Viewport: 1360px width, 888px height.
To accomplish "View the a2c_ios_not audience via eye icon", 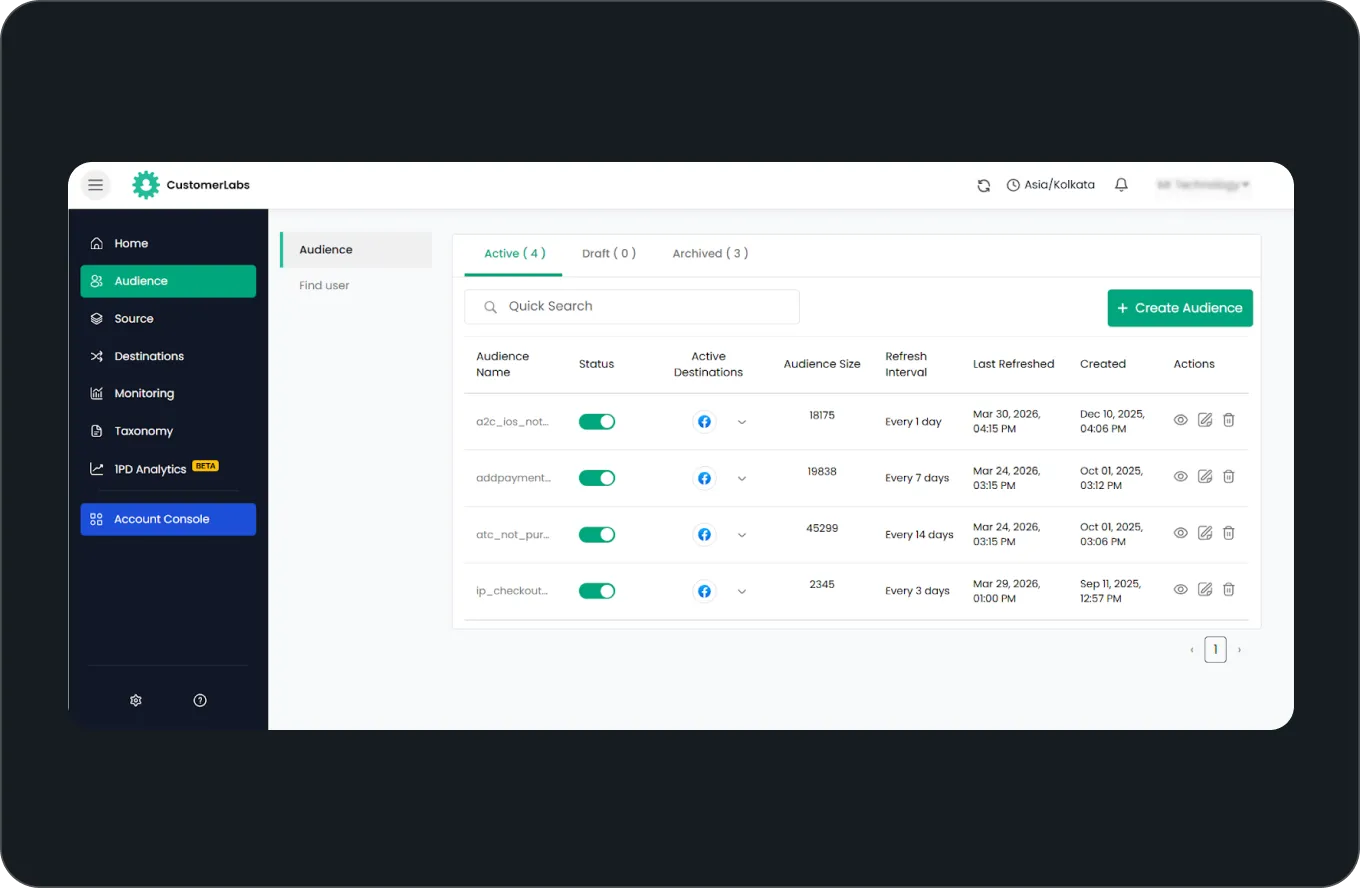I will [x=1181, y=420].
